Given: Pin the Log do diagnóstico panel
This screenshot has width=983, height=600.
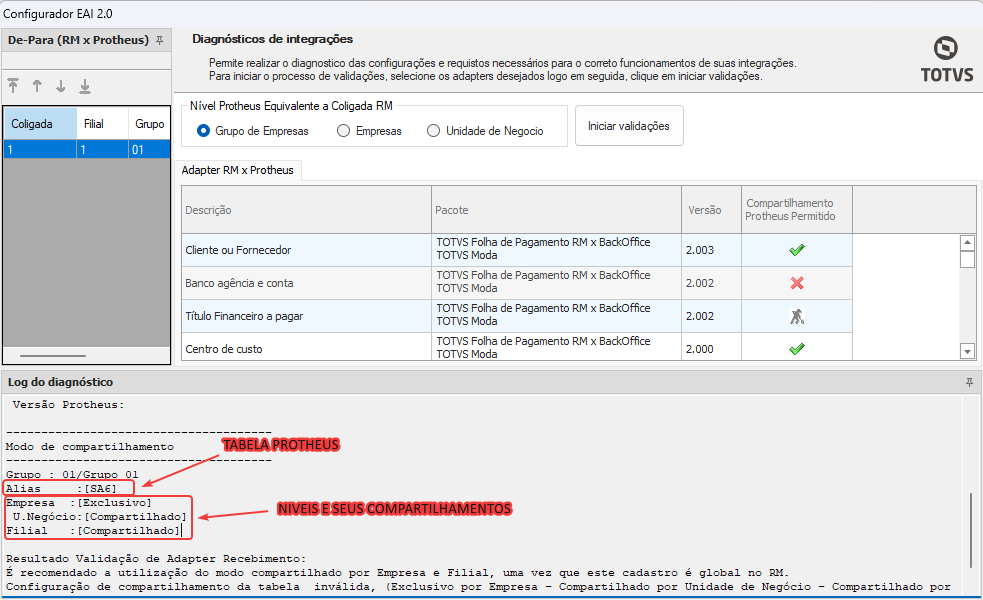Looking at the screenshot, I should click(969, 382).
